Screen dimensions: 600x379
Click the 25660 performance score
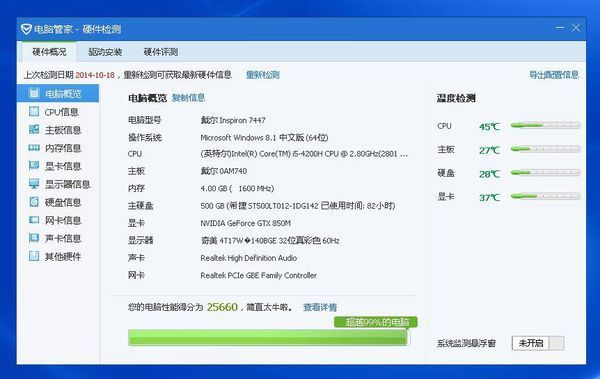(222, 307)
